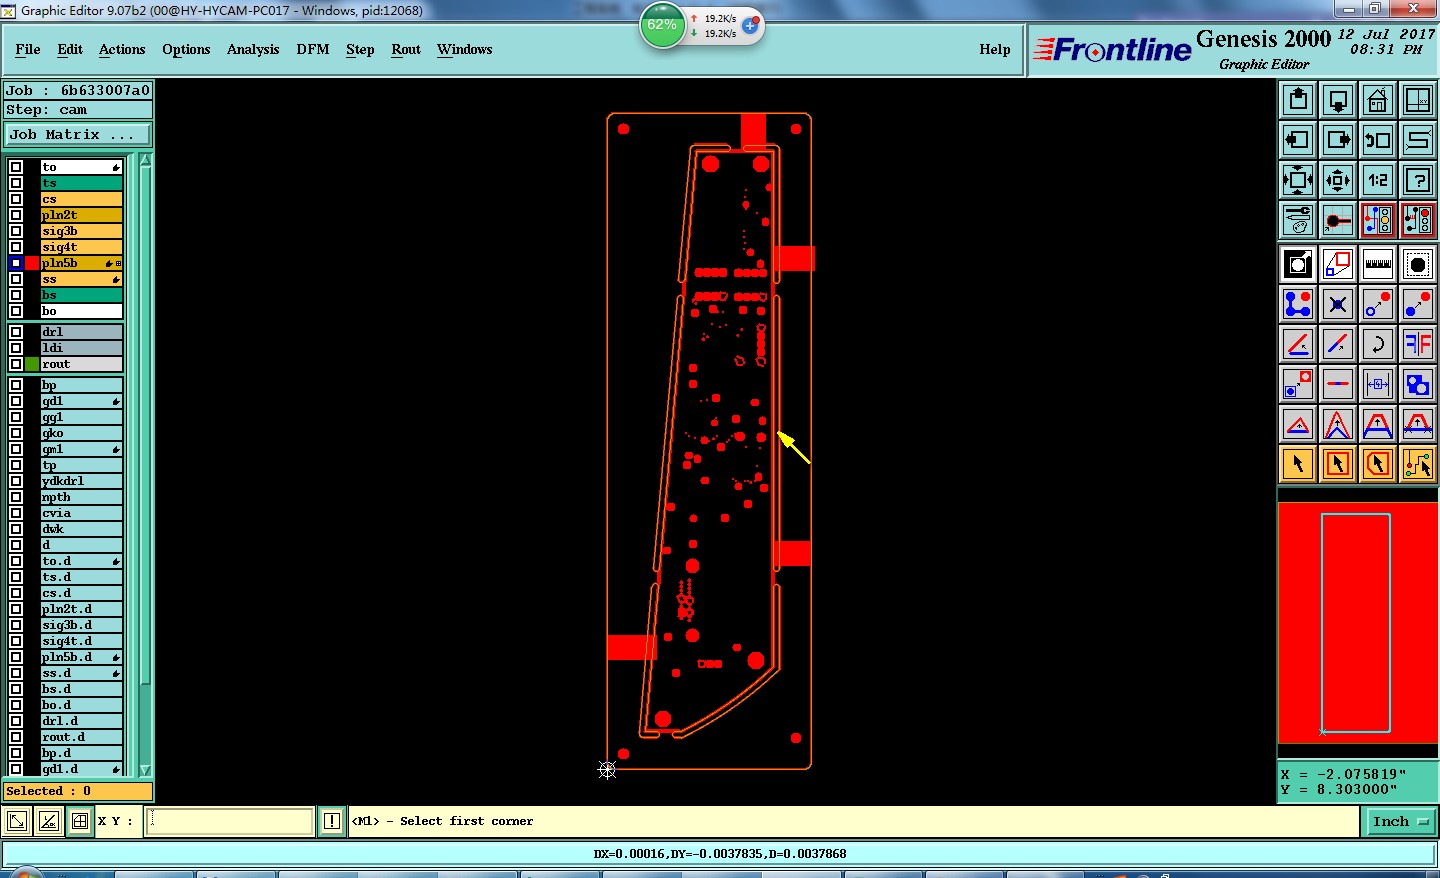
Task: Click the overlapping blue squares icon
Action: tap(1418, 384)
